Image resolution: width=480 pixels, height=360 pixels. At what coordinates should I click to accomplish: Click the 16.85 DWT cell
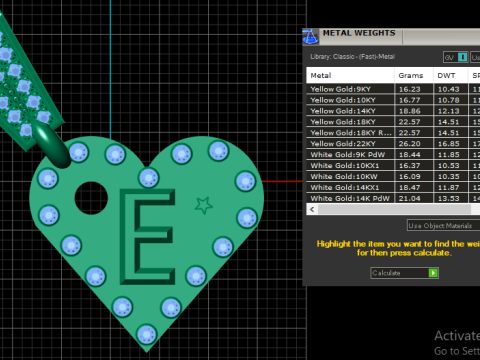tap(450, 144)
